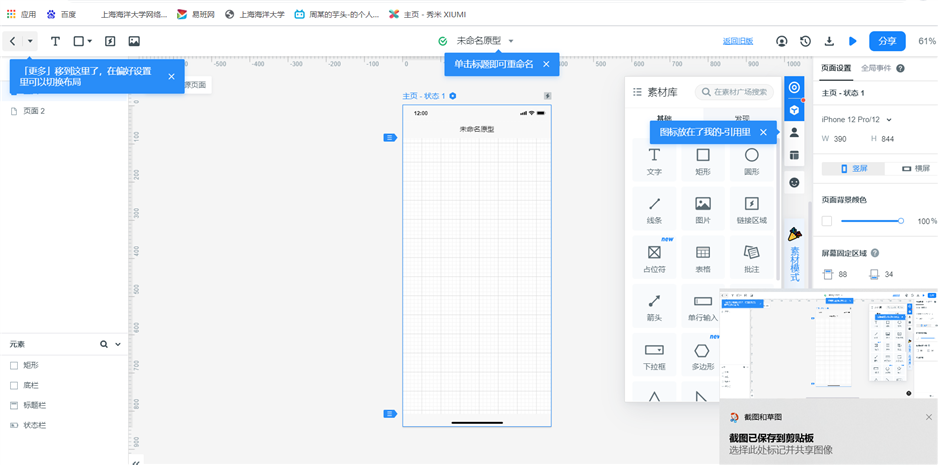Click the smiley face icon button
938x465 pixels.
(x=794, y=183)
